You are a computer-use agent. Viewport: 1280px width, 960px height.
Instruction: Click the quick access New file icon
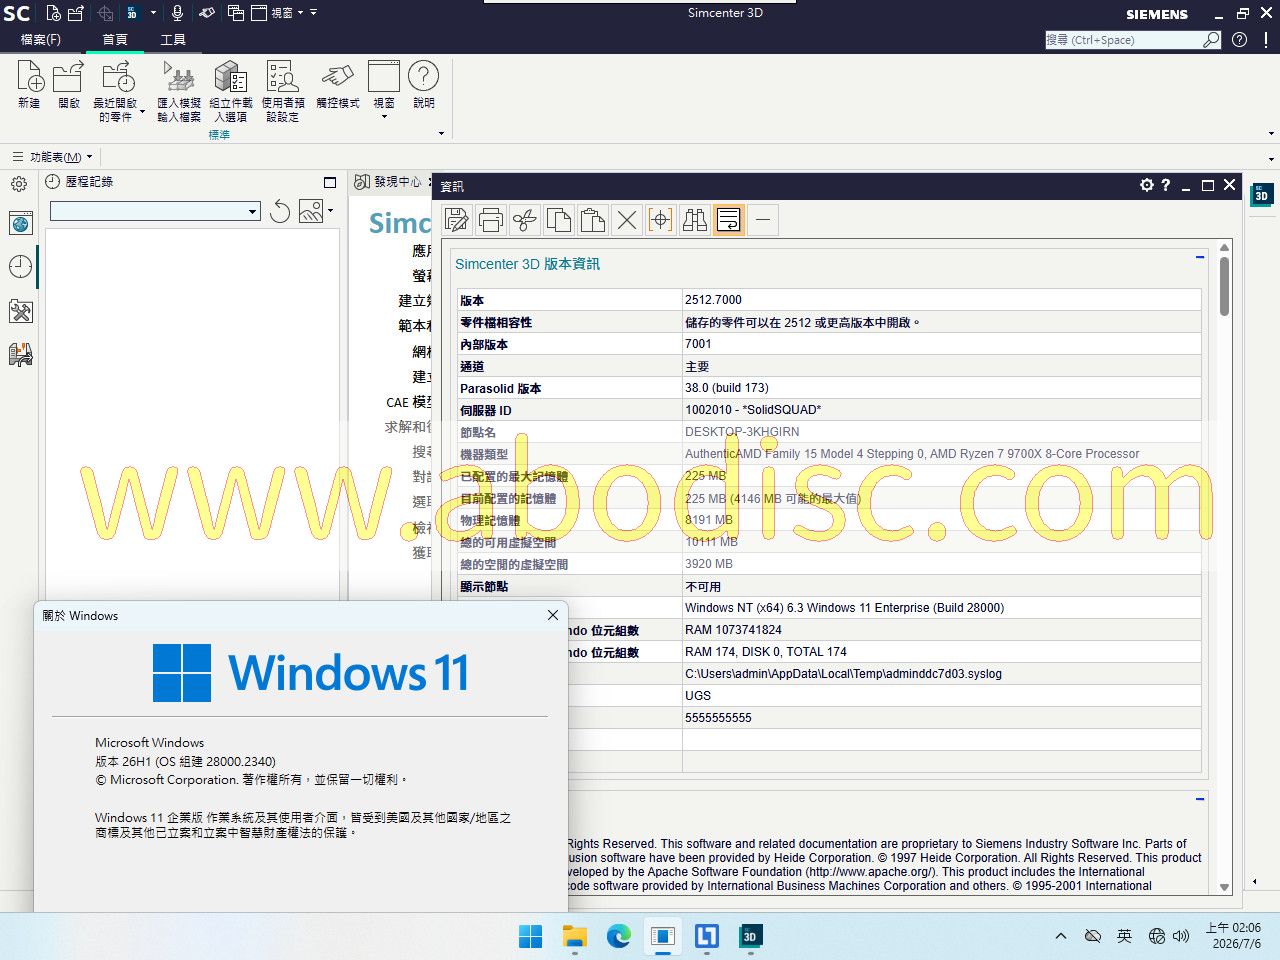pos(54,13)
